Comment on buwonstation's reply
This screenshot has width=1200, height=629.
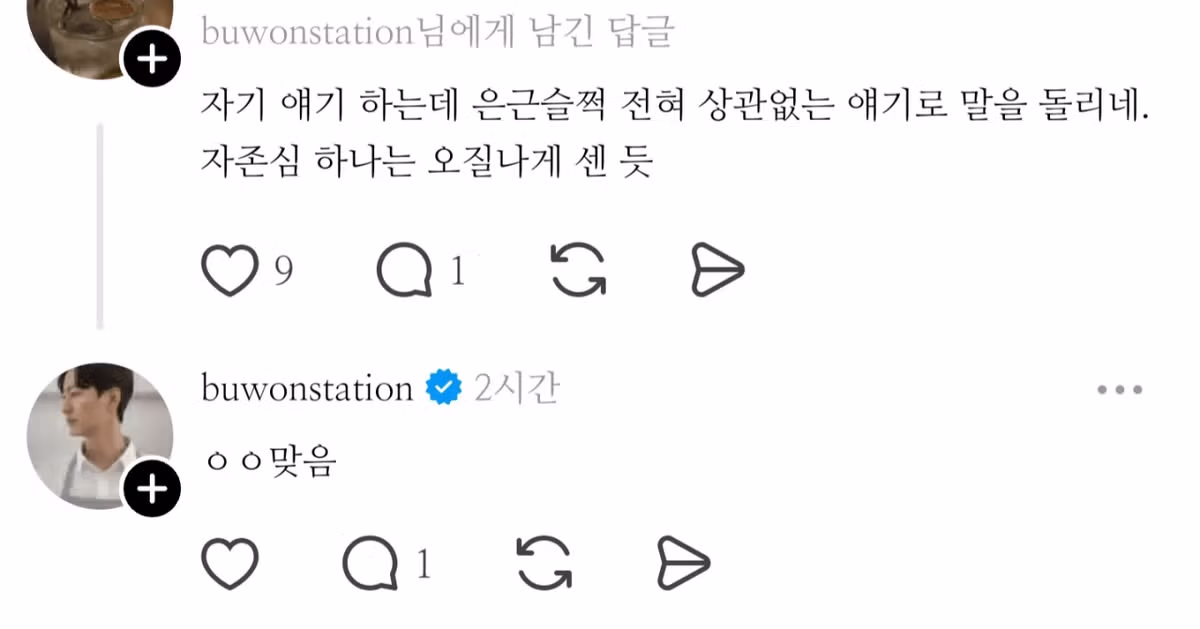(x=370, y=563)
